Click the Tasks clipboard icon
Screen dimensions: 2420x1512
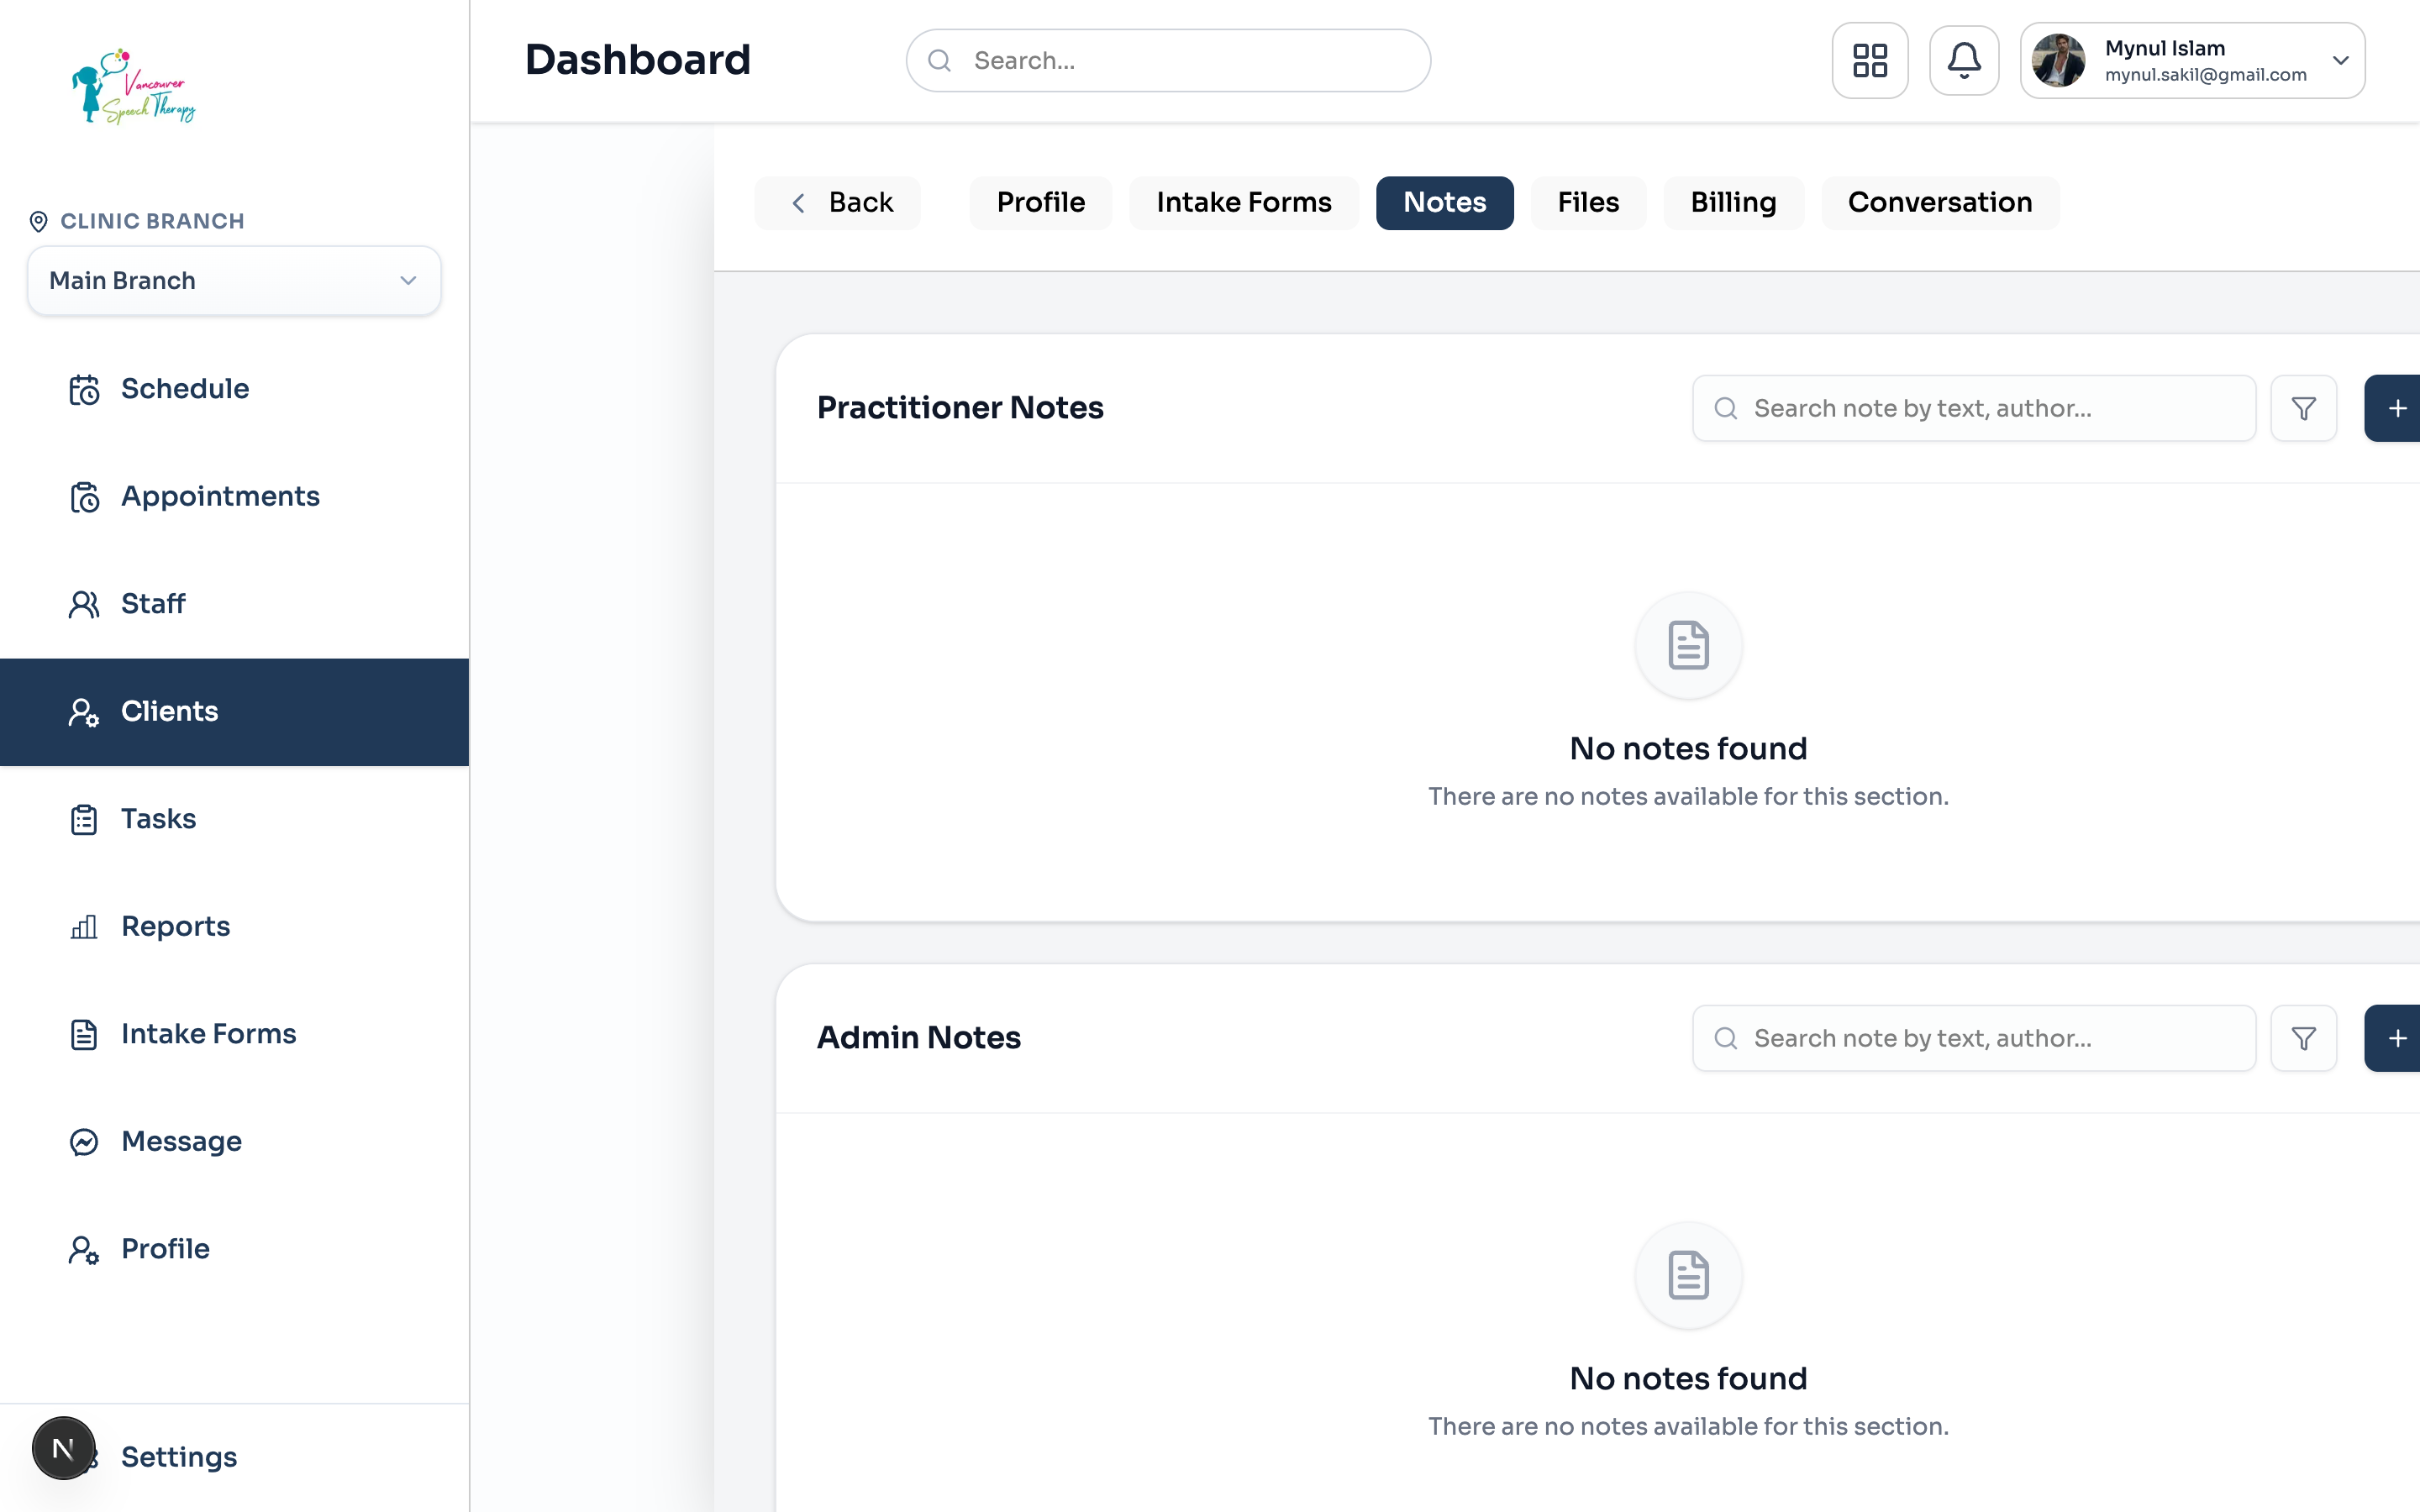pyautogui.click(x=84, y=819)
